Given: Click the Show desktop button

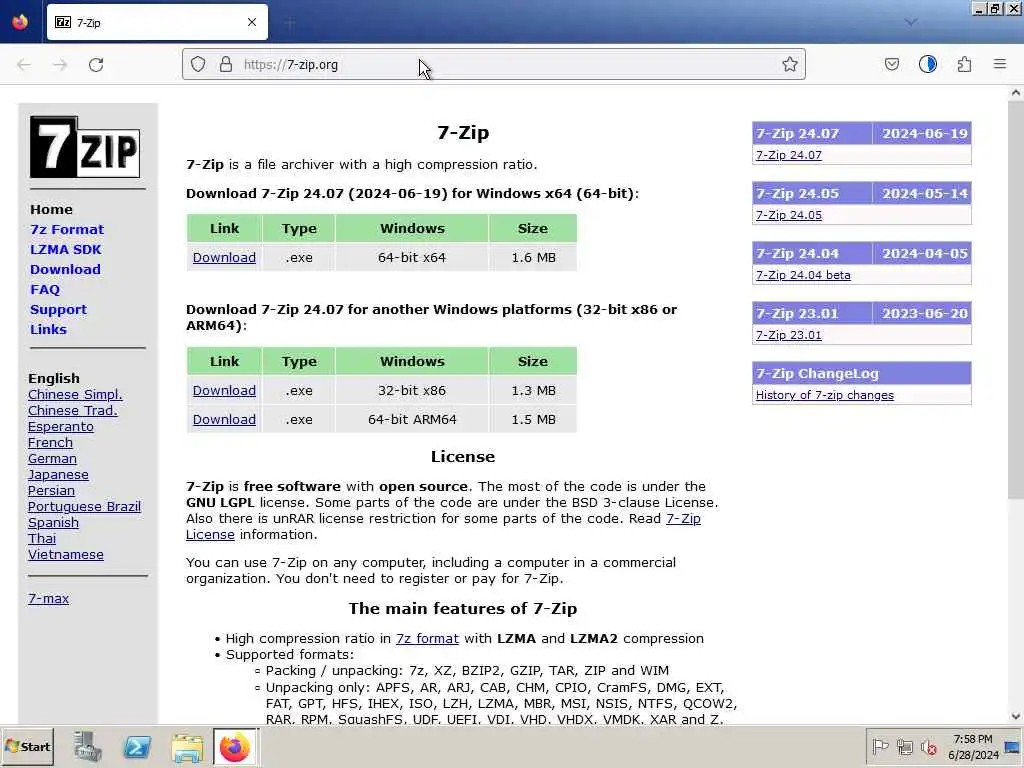Looking at the screenshot, I should [x=1013, y=746].
